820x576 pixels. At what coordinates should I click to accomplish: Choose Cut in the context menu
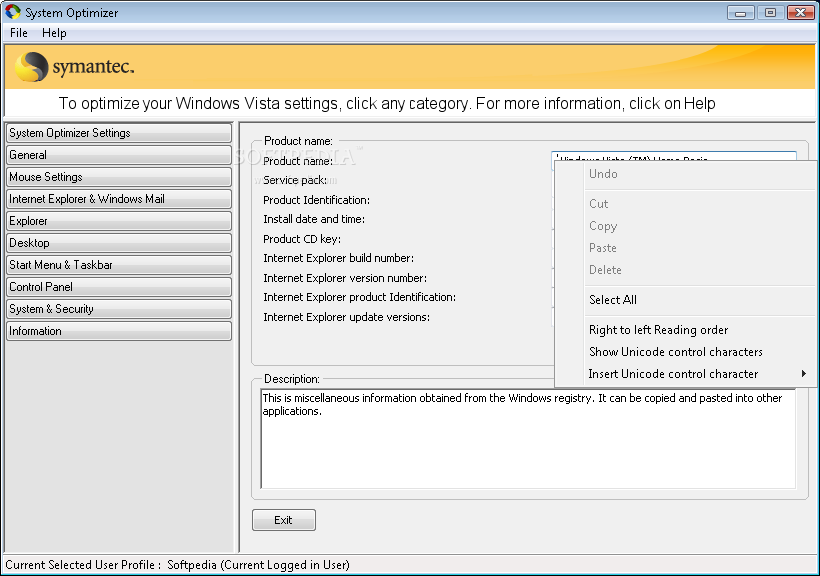point(685,204)
